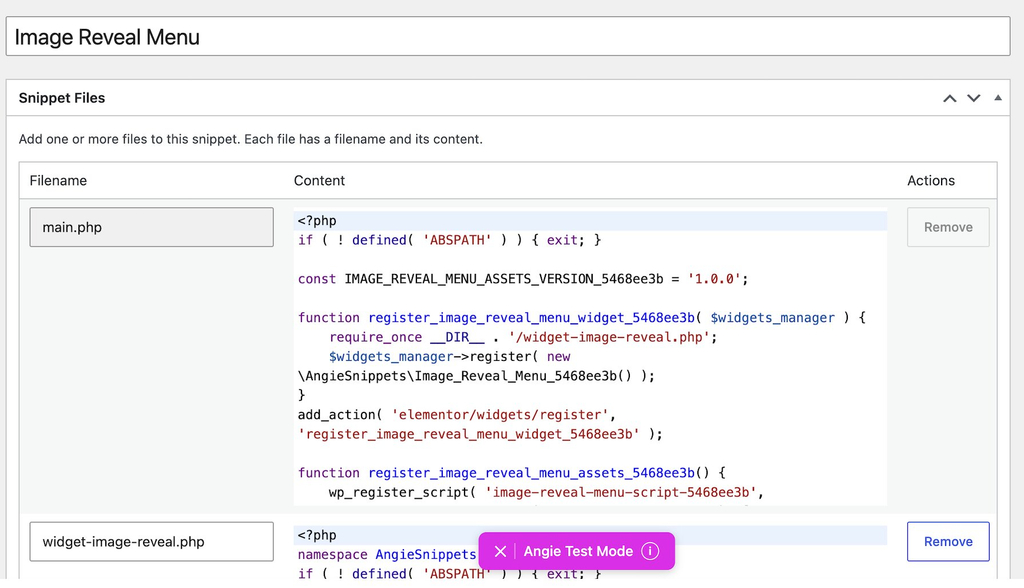1024x588 pixels.
Task: Move Snippet Files panel down
Action: tap(974, 98)
